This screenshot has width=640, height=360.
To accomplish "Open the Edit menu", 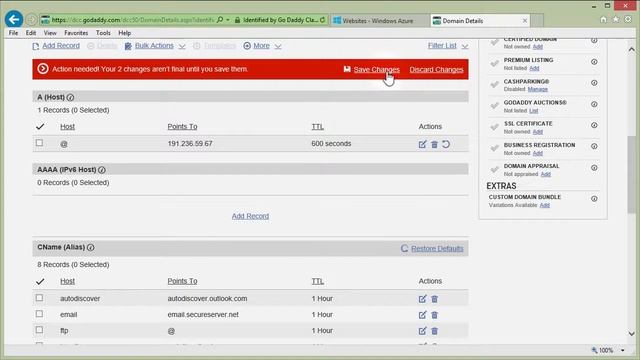I will click(31, 33).
